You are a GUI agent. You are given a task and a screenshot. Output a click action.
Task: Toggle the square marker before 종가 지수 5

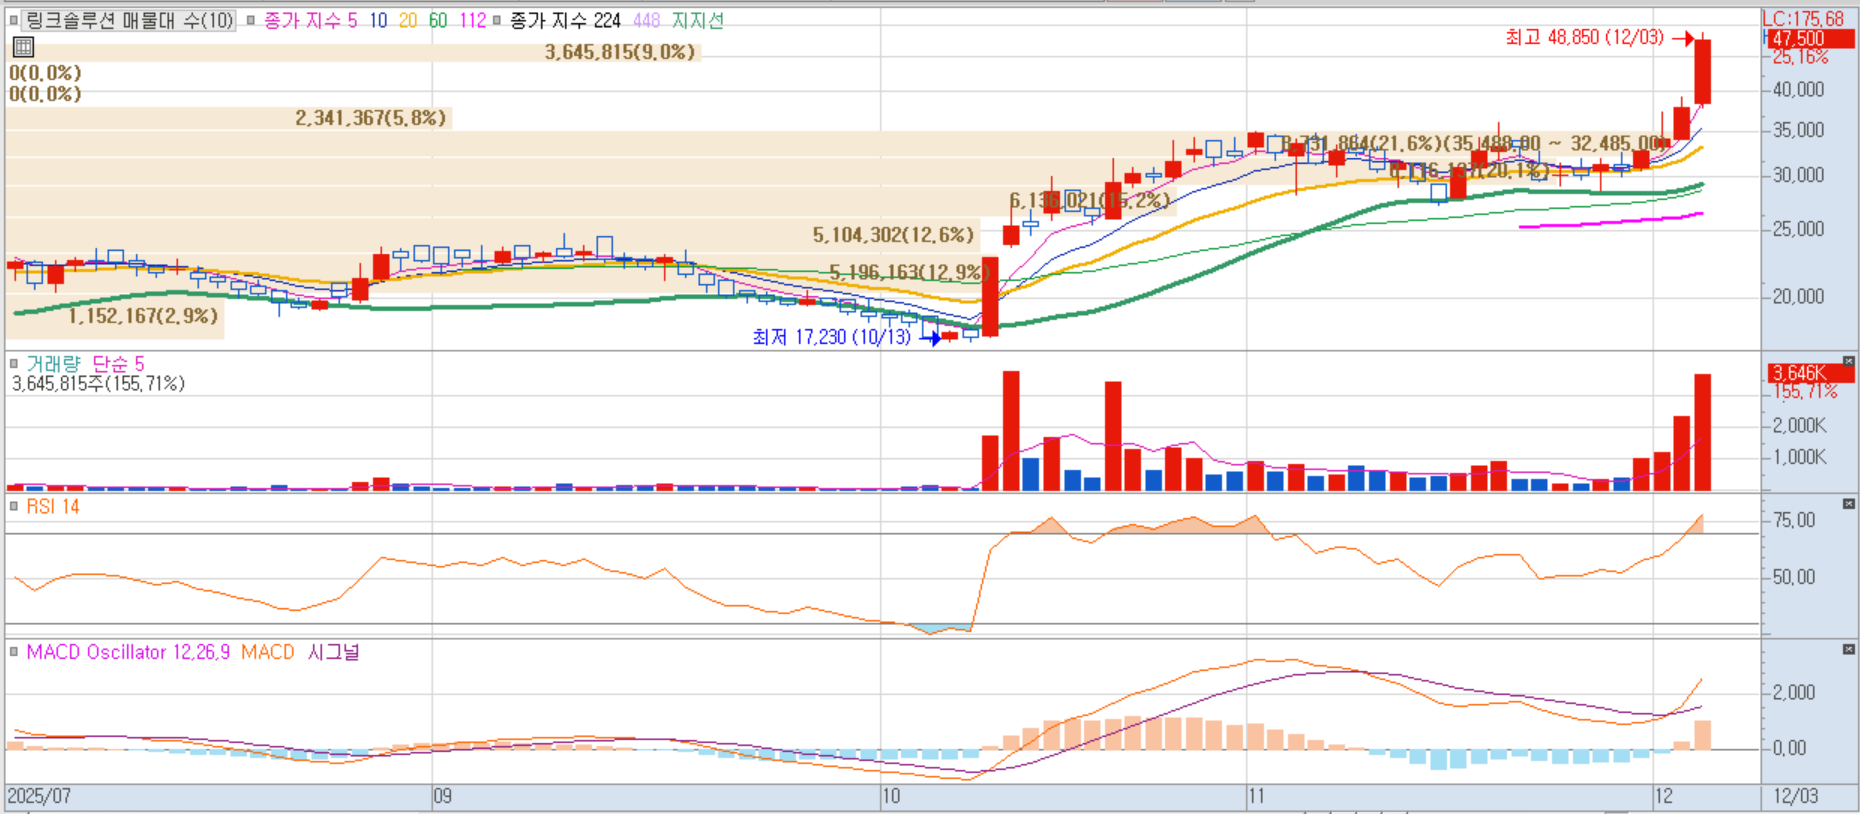pos(251,20)
